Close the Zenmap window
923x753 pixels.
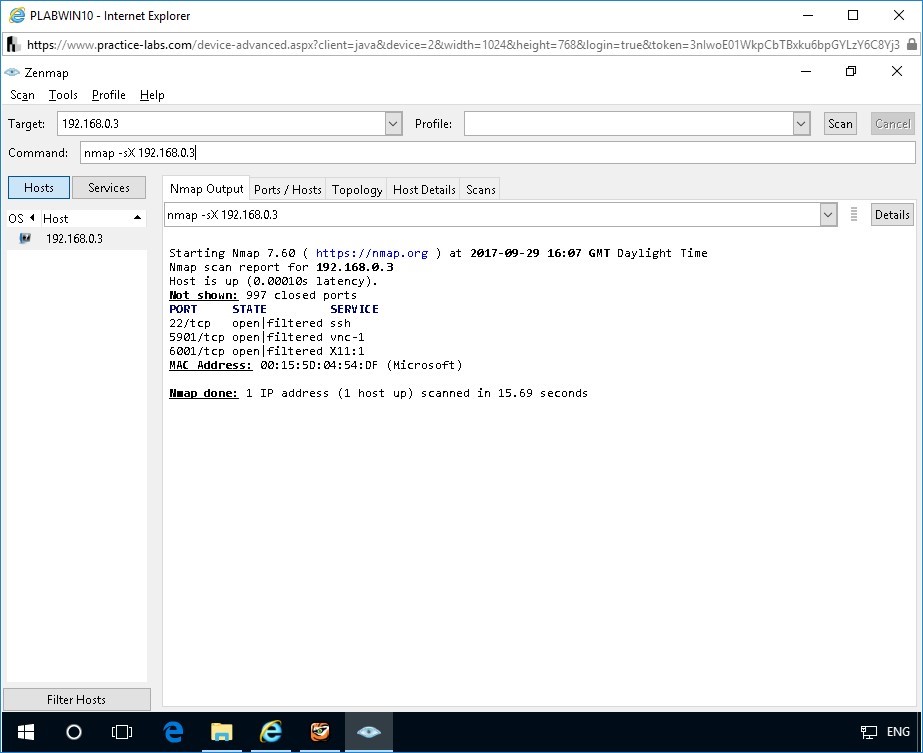point(897,71)
